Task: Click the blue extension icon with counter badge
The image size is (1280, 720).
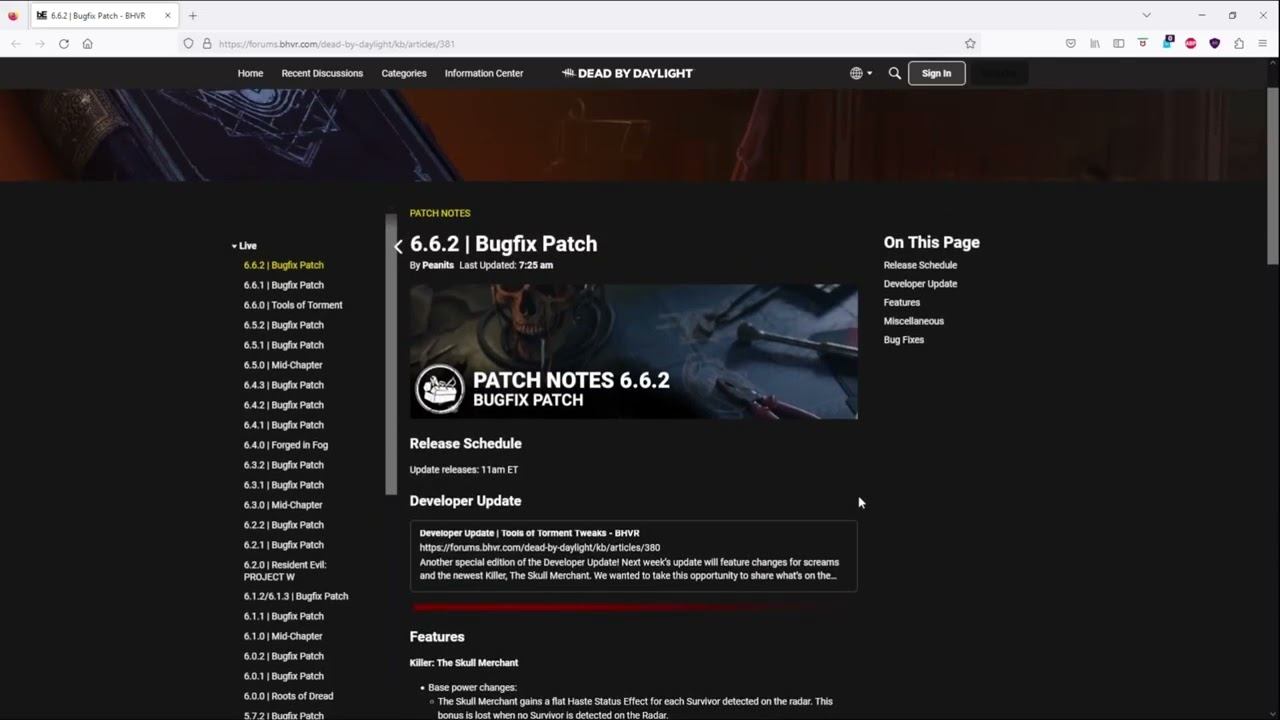Action: (1167, 43)
